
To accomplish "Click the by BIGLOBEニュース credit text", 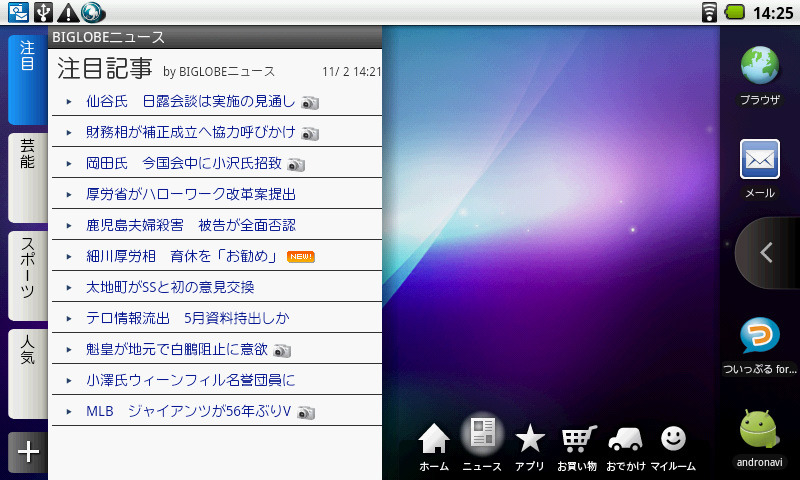I will click(219, 72).
